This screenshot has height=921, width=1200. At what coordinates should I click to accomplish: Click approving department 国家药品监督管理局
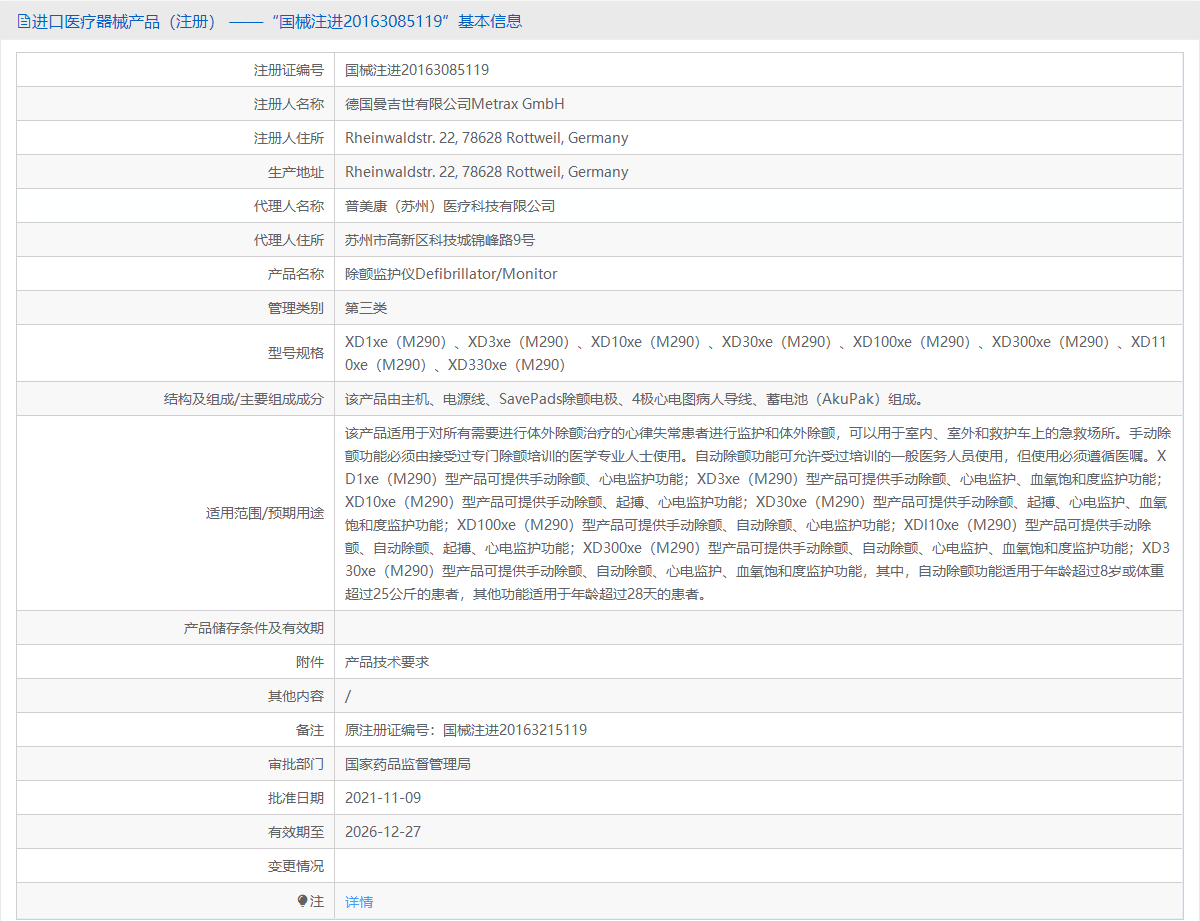(408, 764)
